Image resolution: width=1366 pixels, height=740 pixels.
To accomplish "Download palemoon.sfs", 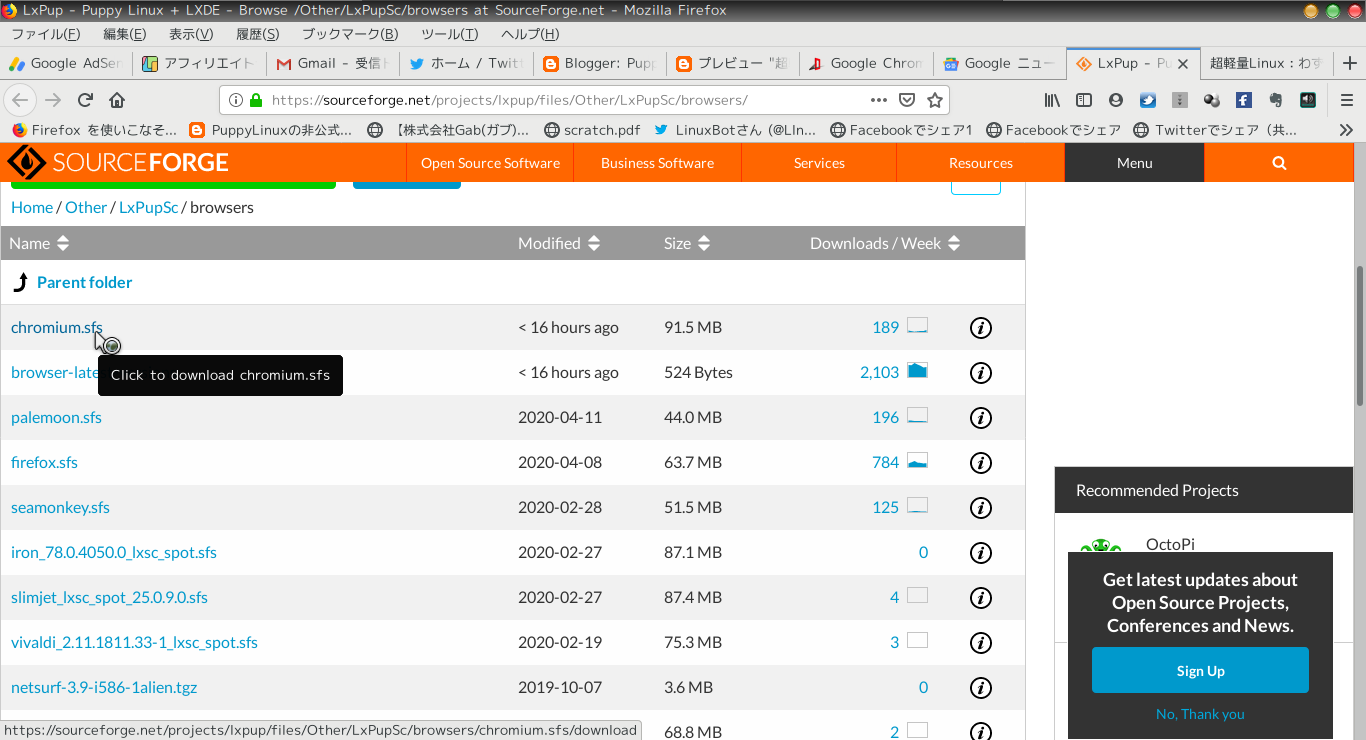I will coord(56,417).
